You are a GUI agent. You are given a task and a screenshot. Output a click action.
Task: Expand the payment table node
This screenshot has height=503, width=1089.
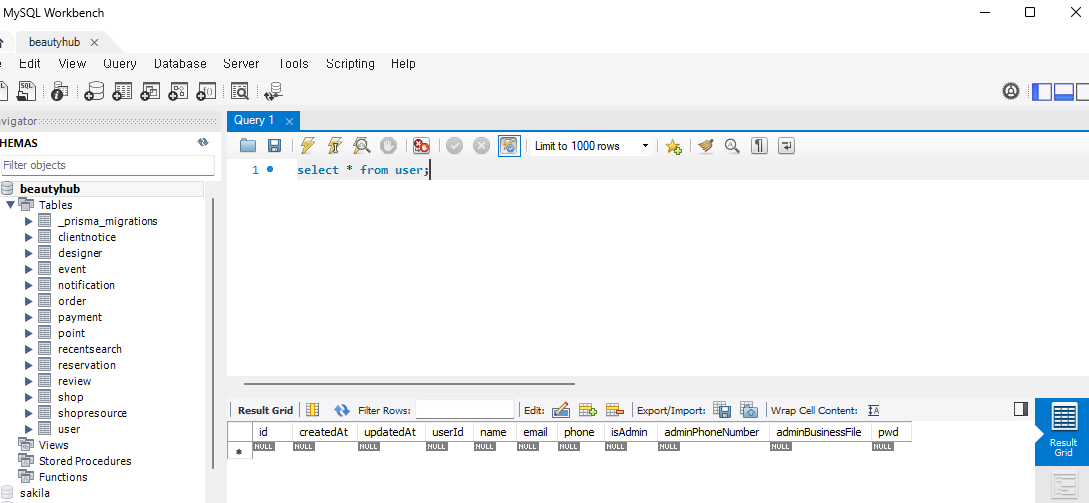coord(28,317)
